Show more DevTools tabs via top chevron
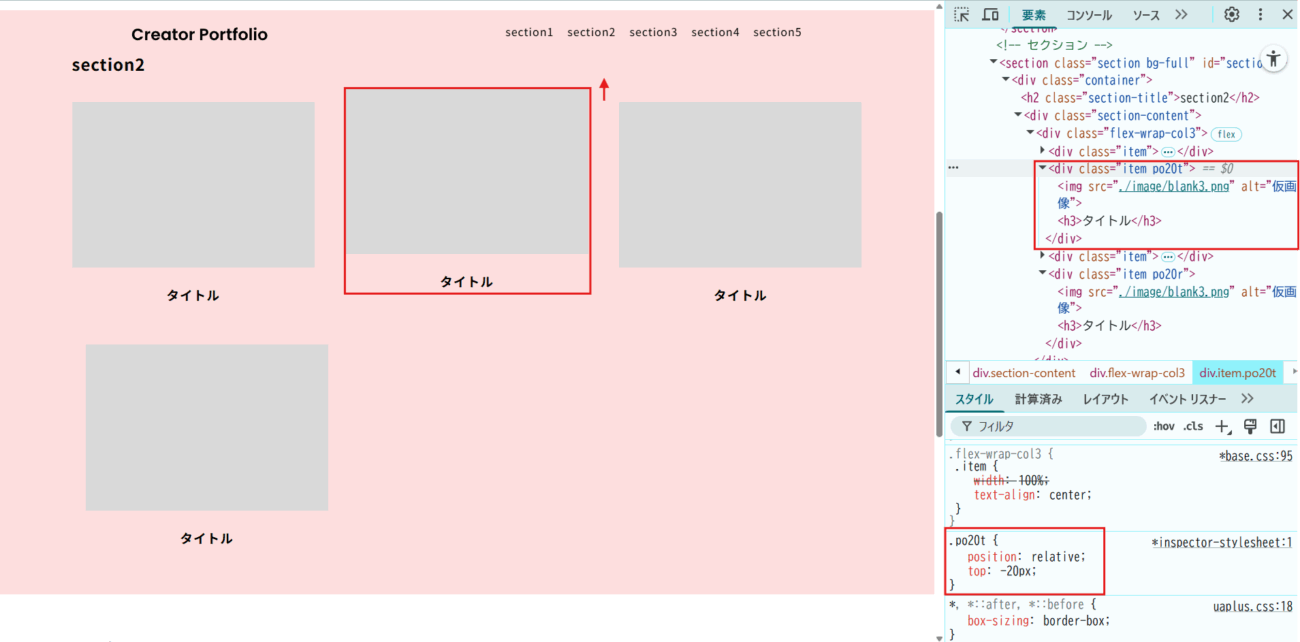The image size is (1300, 642). [1181, 15]
